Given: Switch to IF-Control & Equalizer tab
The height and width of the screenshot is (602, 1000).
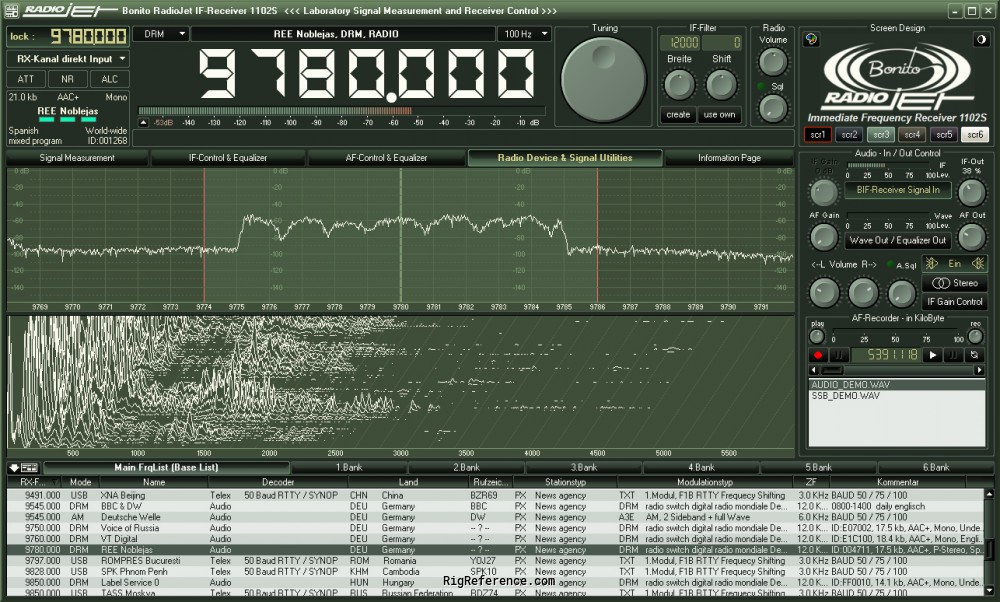Looking at the screenshot, I should click(x=228, y=158).
